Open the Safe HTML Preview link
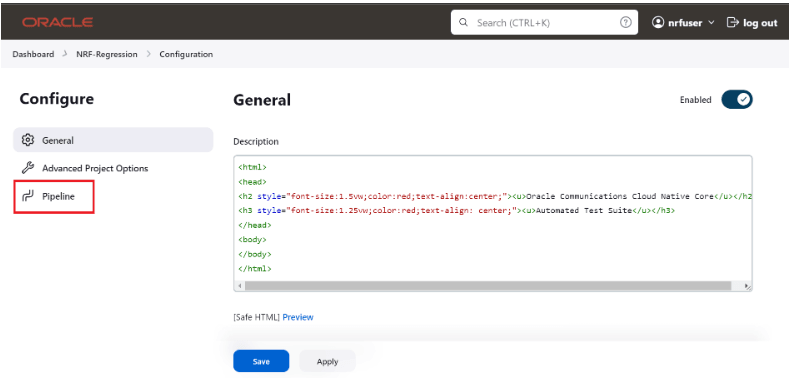The width and height of the screenshot is (792, 380). tap(298, 317)
